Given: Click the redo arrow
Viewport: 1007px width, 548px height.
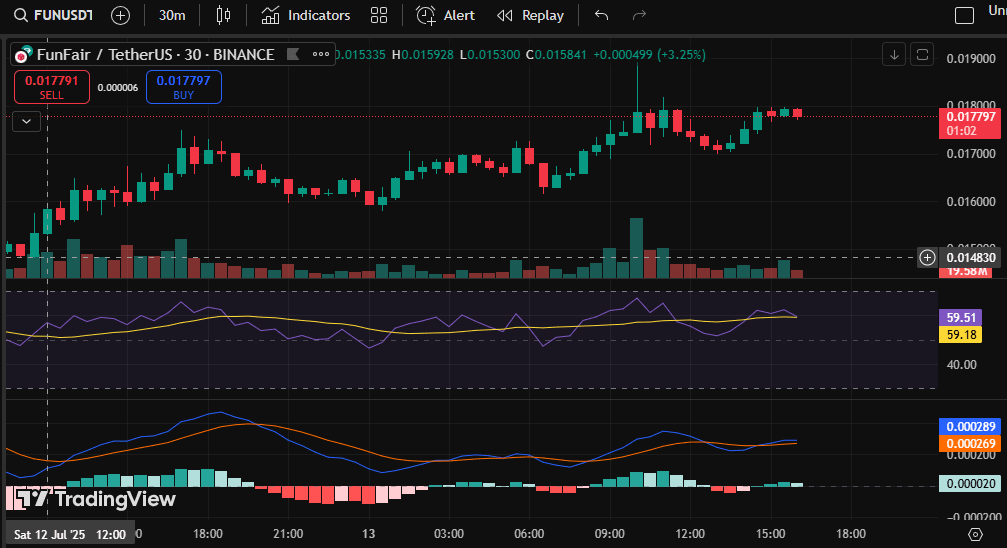Looking at the screenshot, I should [x=640, y=15].
